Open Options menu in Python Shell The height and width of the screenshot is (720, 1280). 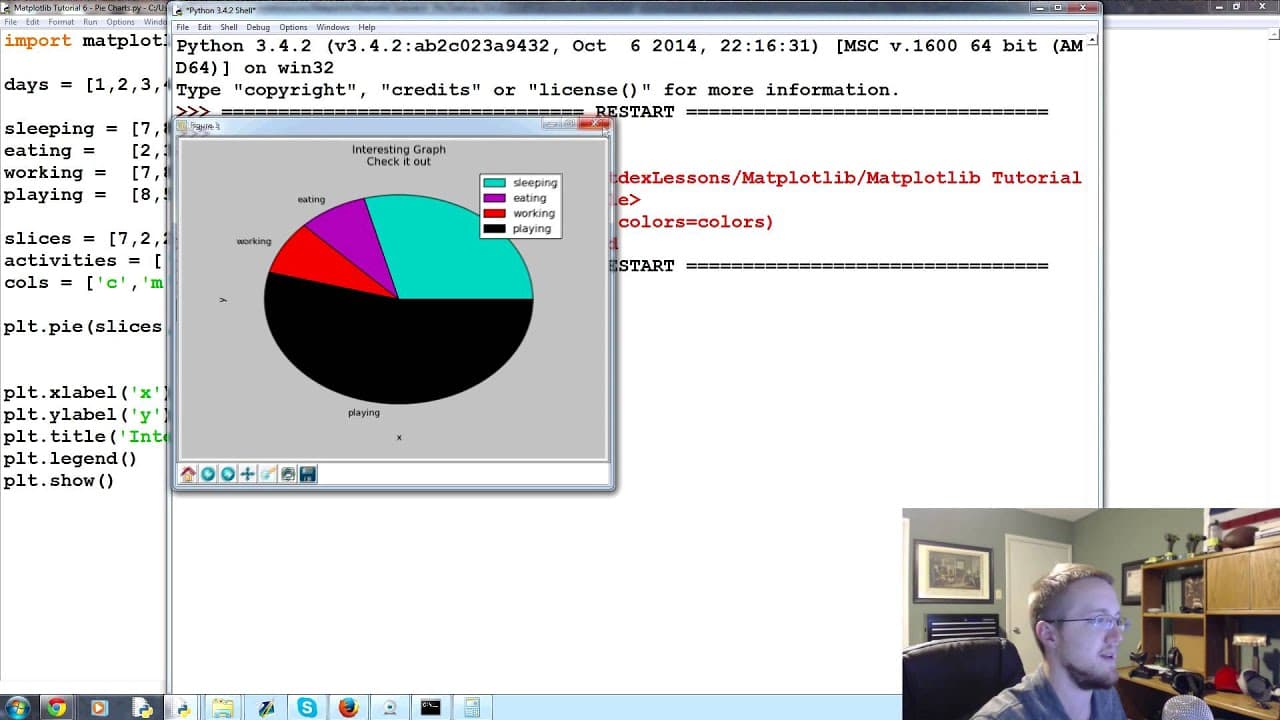point(293,27)
